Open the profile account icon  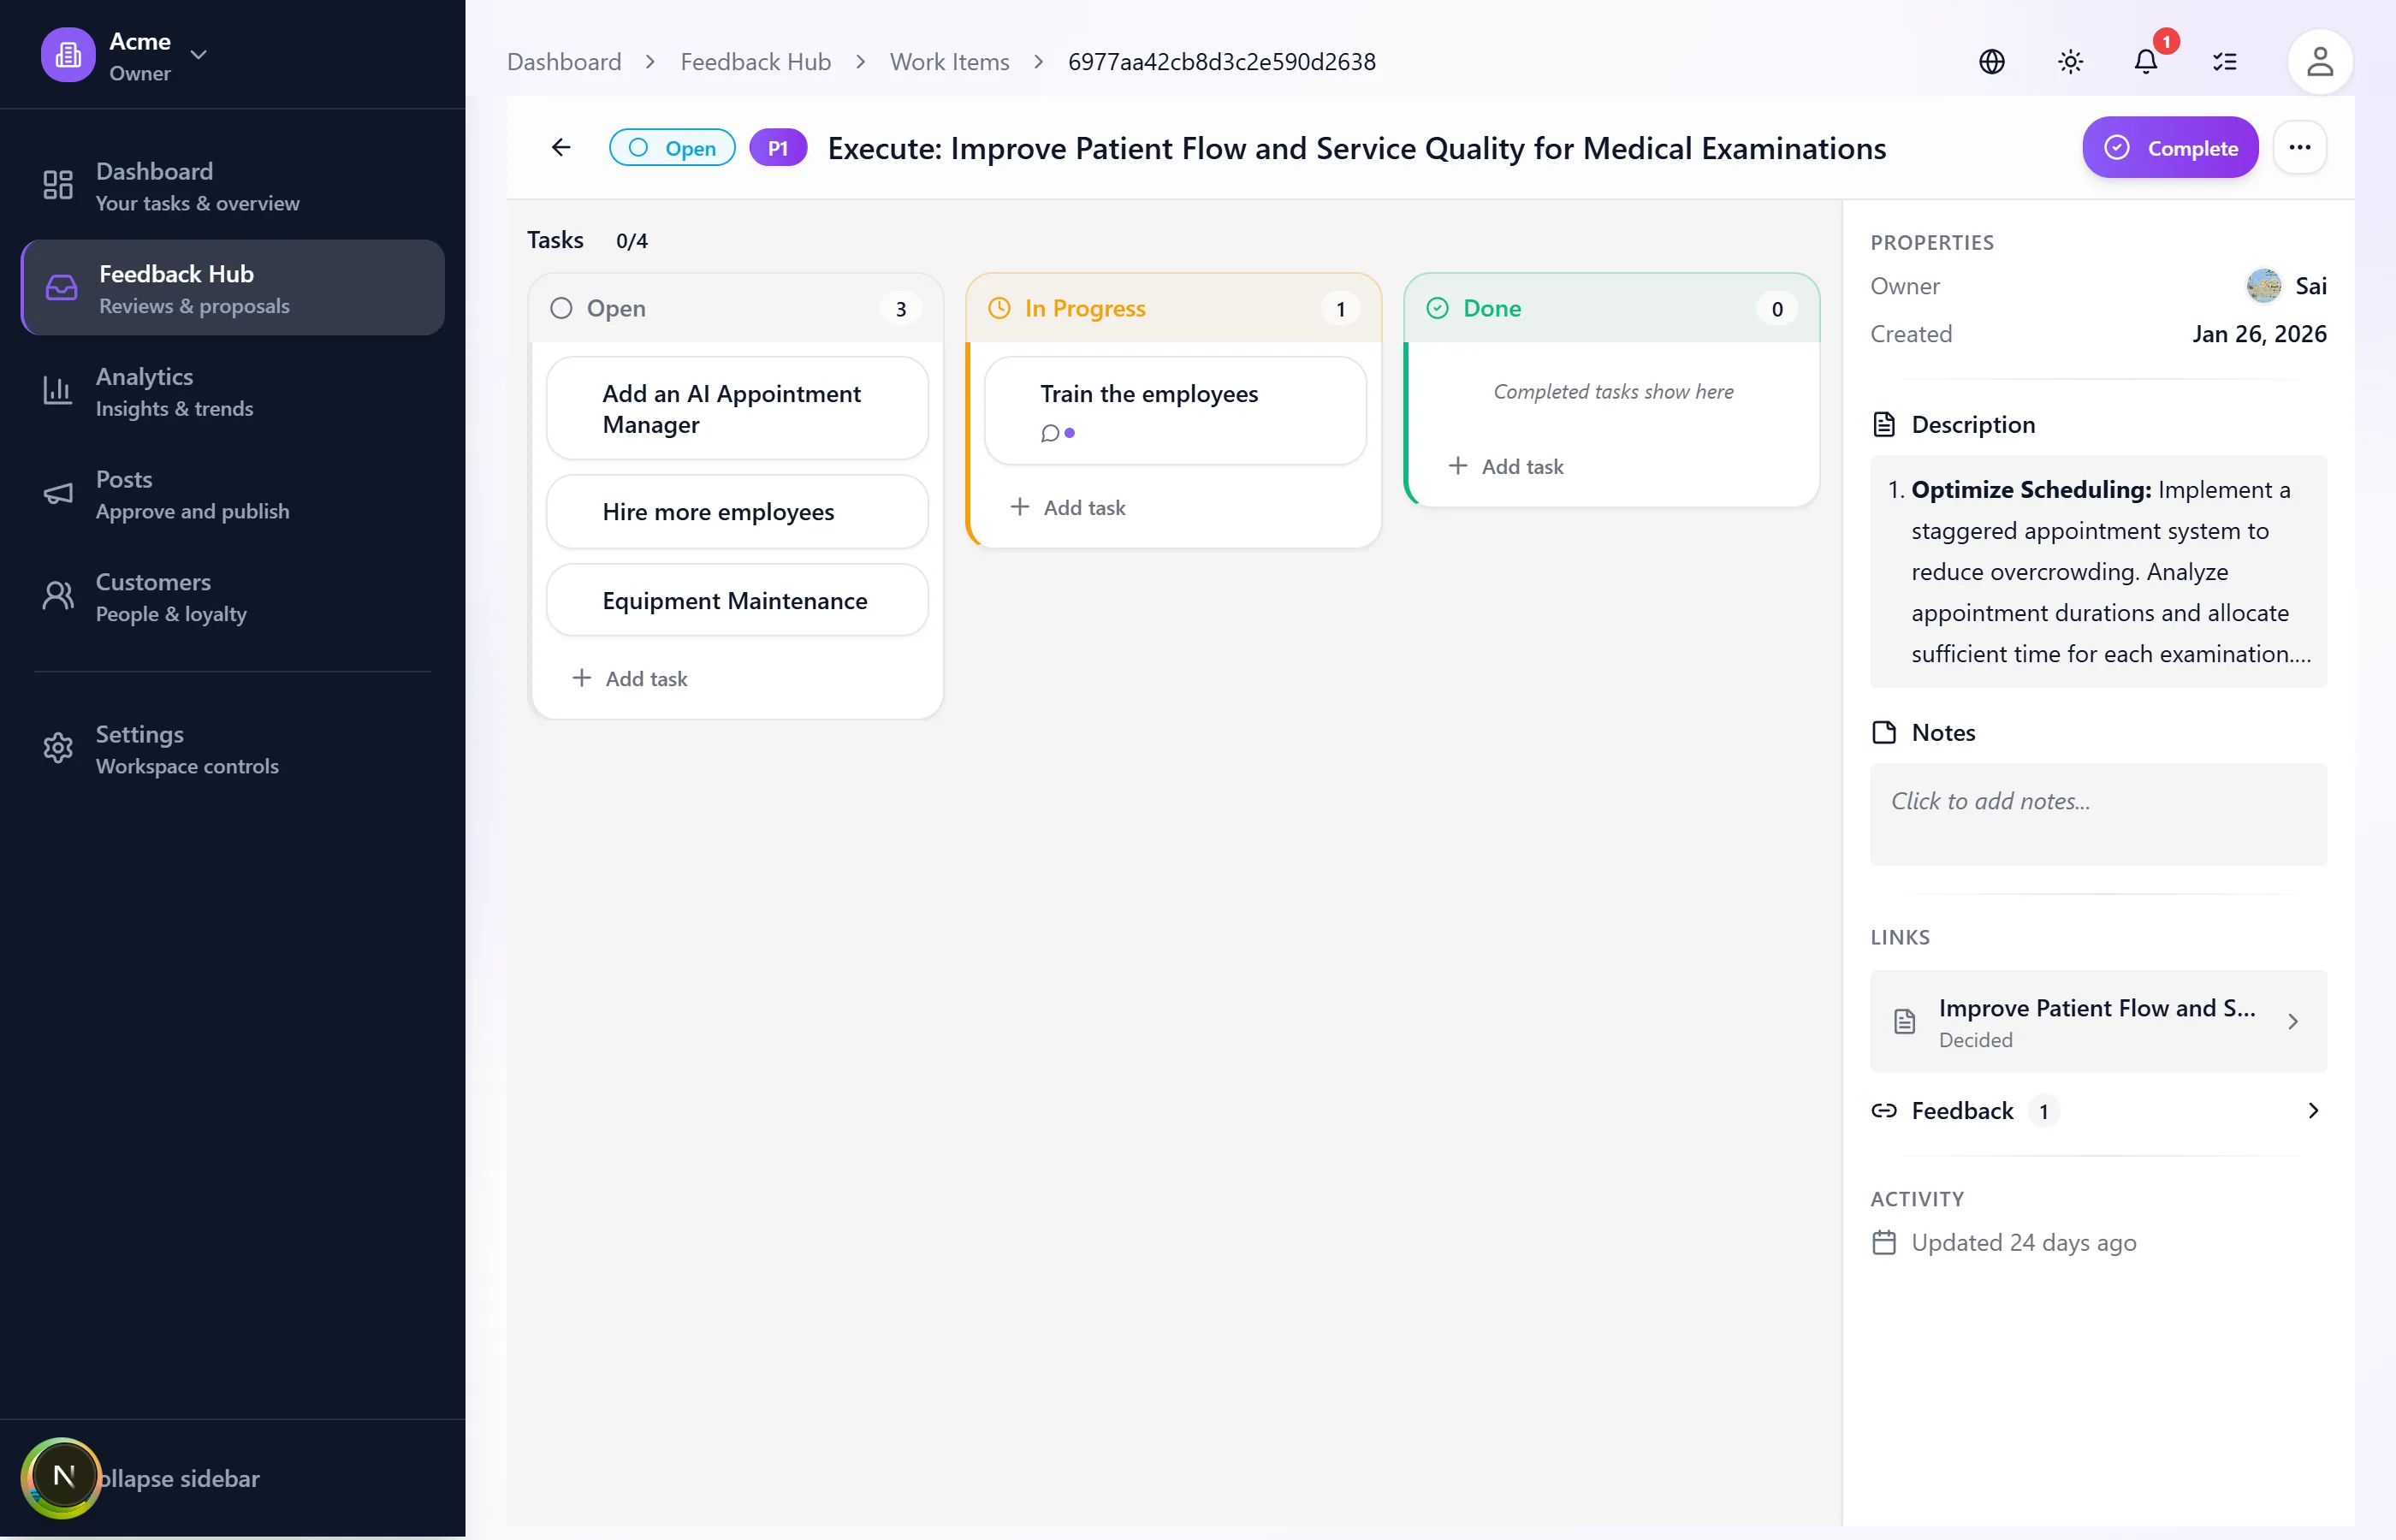pos(2320,61)
